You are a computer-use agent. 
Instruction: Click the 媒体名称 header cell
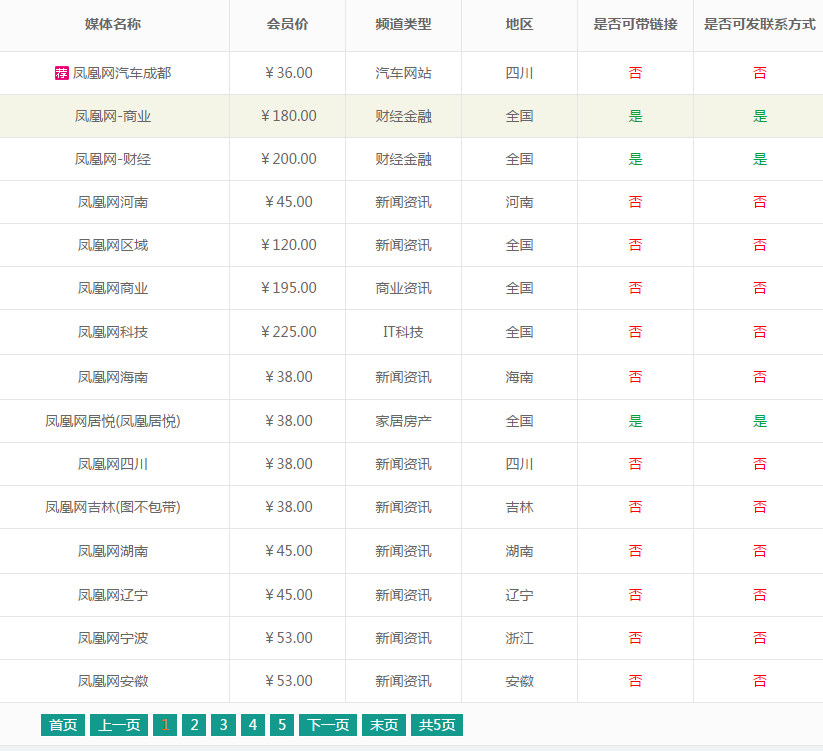pyautogui.click(x=115, y=26)
